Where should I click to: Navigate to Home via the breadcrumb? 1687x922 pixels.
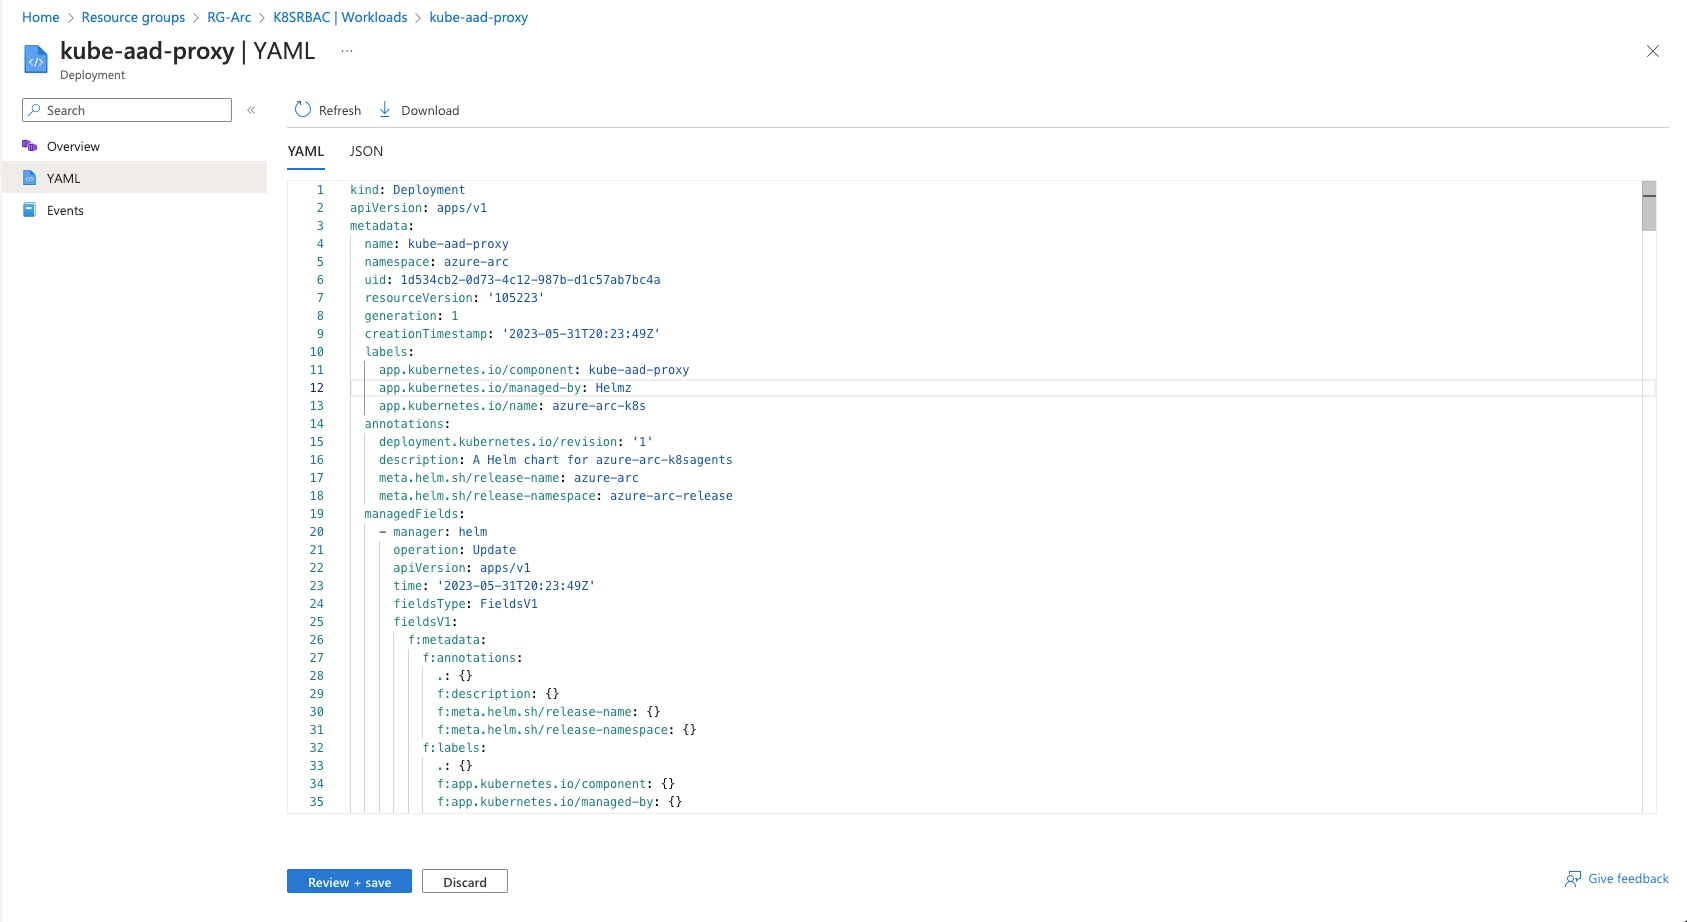[40, 17]
